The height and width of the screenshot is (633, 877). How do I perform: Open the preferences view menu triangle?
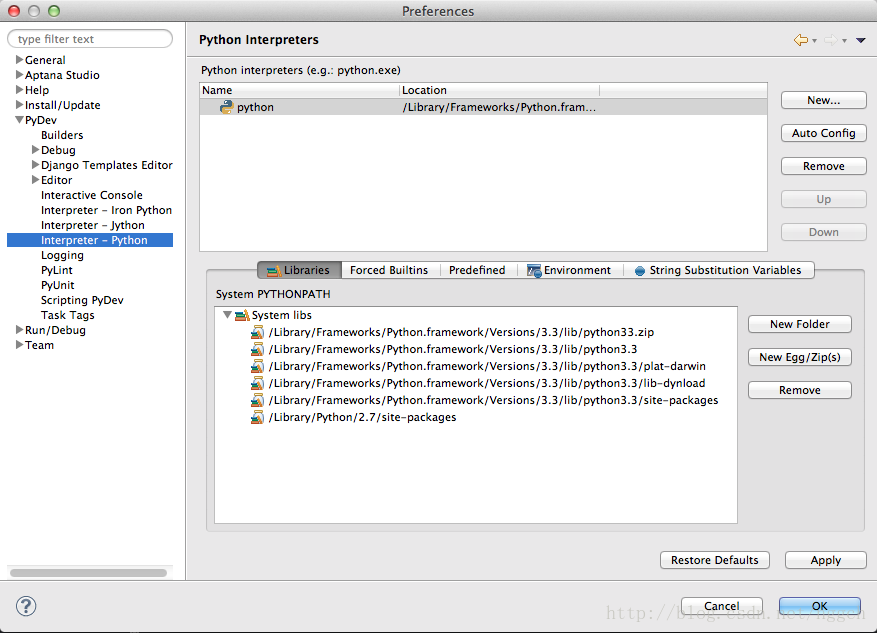coord(861,40)
